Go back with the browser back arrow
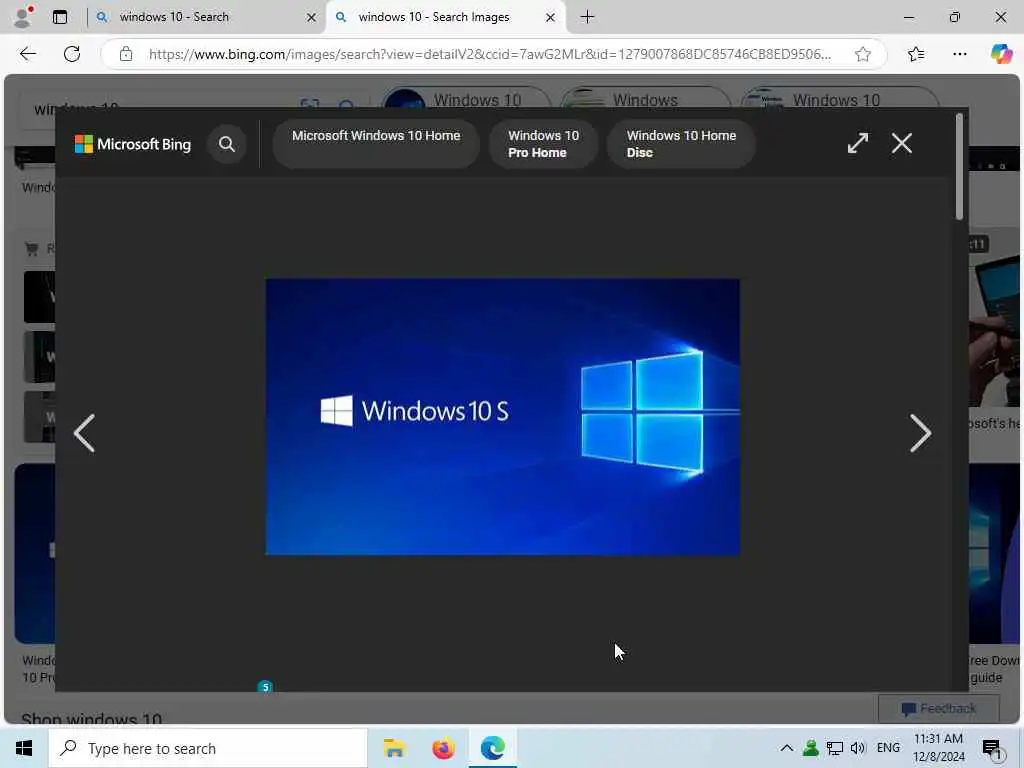This screenshot has height=768, width=1024. click(27, 54)
